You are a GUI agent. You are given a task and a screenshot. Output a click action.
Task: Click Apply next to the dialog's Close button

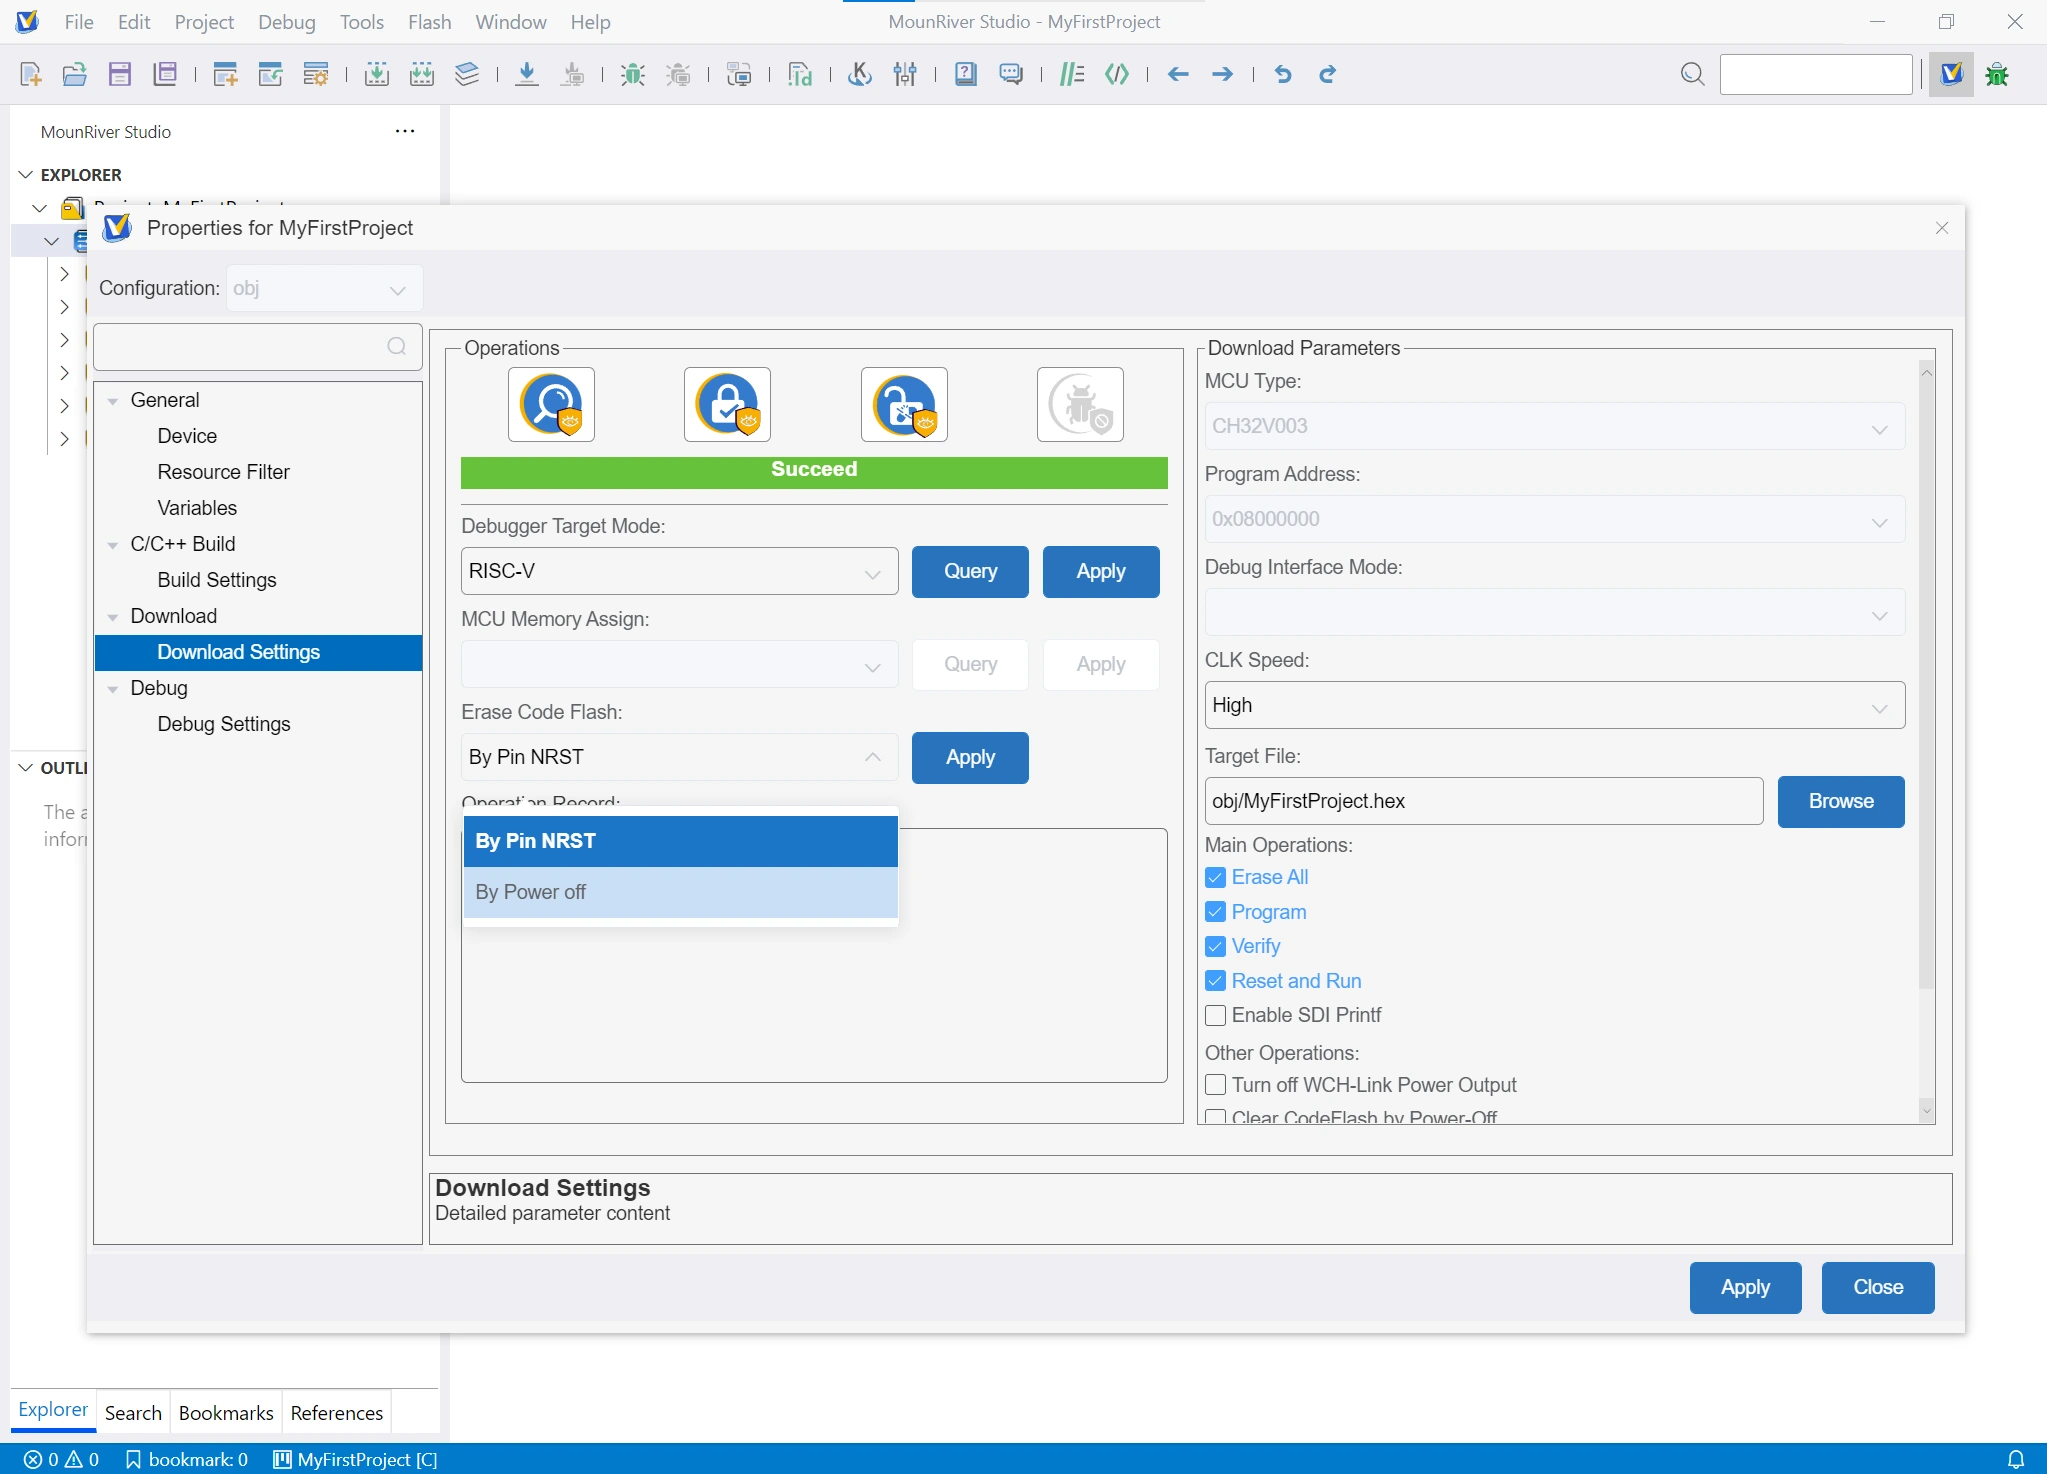pos(1745,1287)
